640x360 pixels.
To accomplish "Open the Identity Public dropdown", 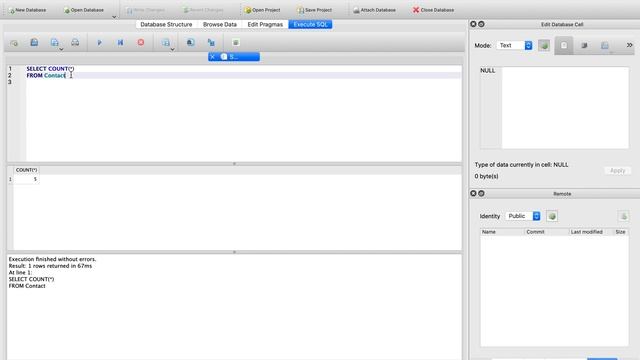I will (523, 216).
